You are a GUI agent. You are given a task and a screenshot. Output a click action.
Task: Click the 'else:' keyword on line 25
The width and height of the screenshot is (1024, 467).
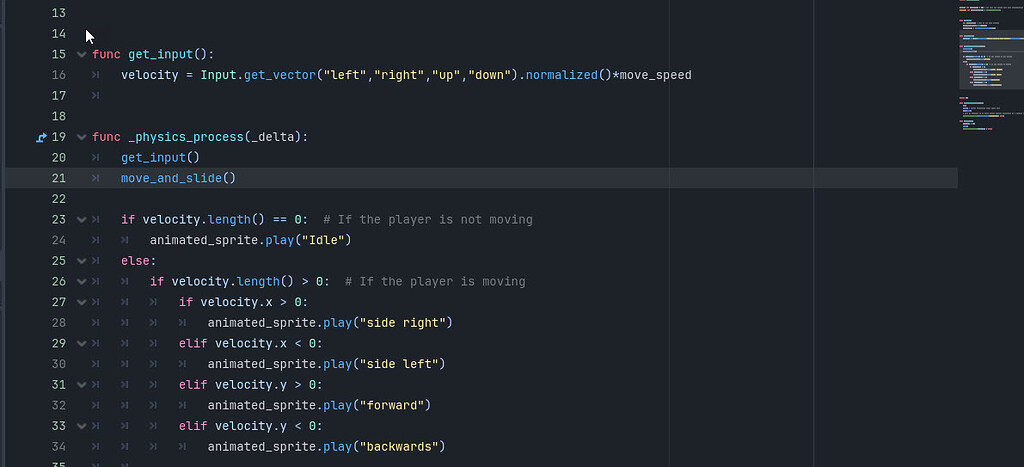[x=138, y=261]
